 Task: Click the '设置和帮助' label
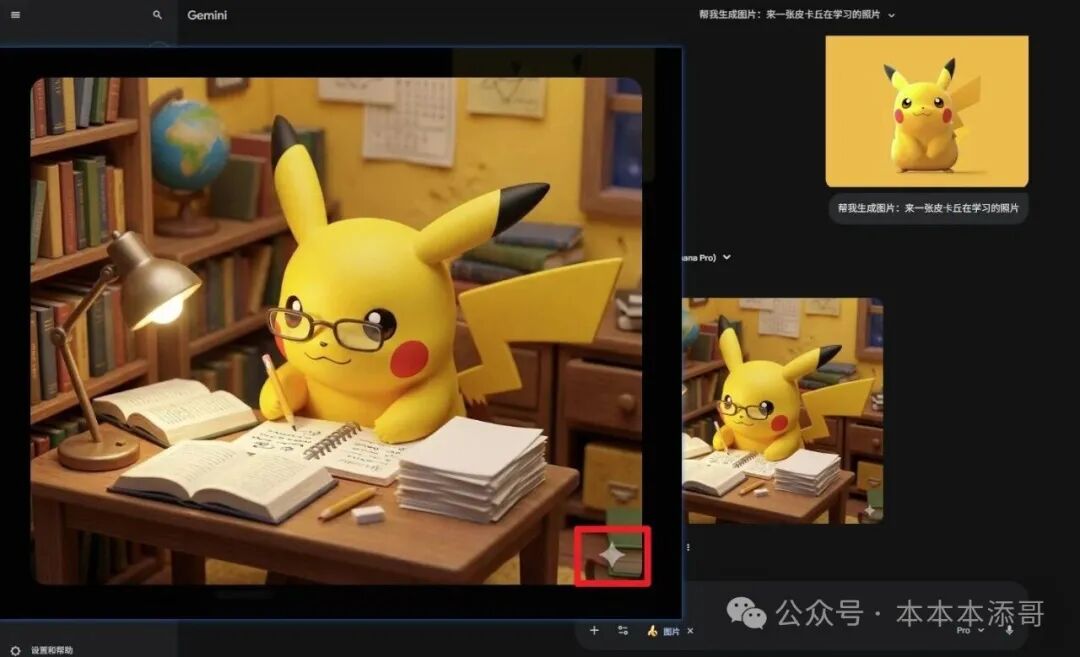(52, 650)
